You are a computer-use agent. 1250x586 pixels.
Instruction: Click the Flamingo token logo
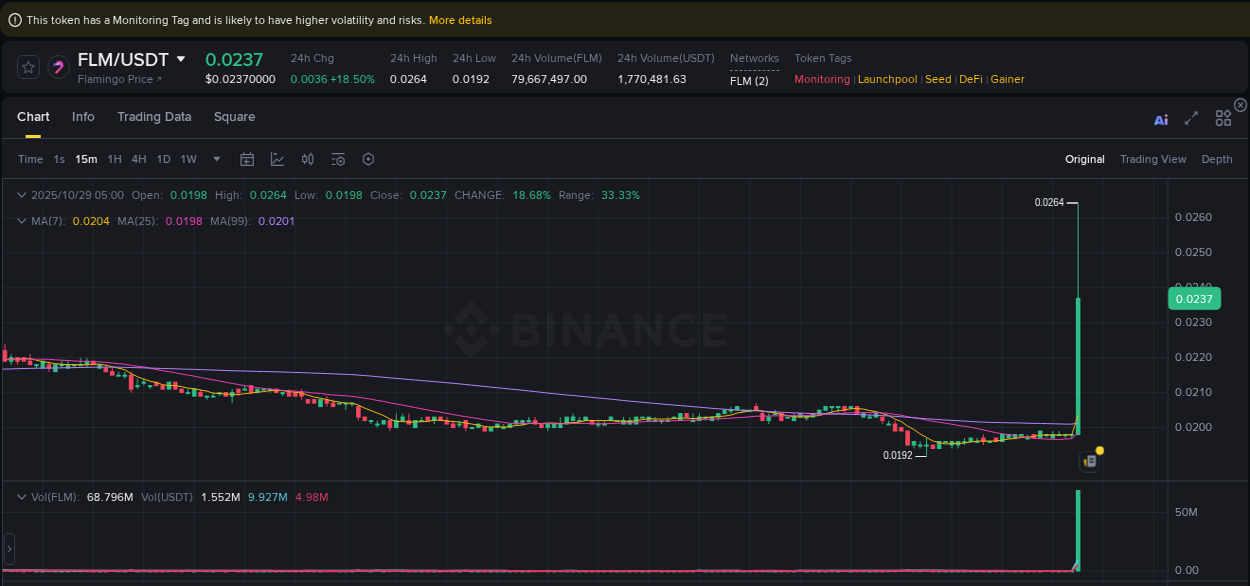(58, 66)
